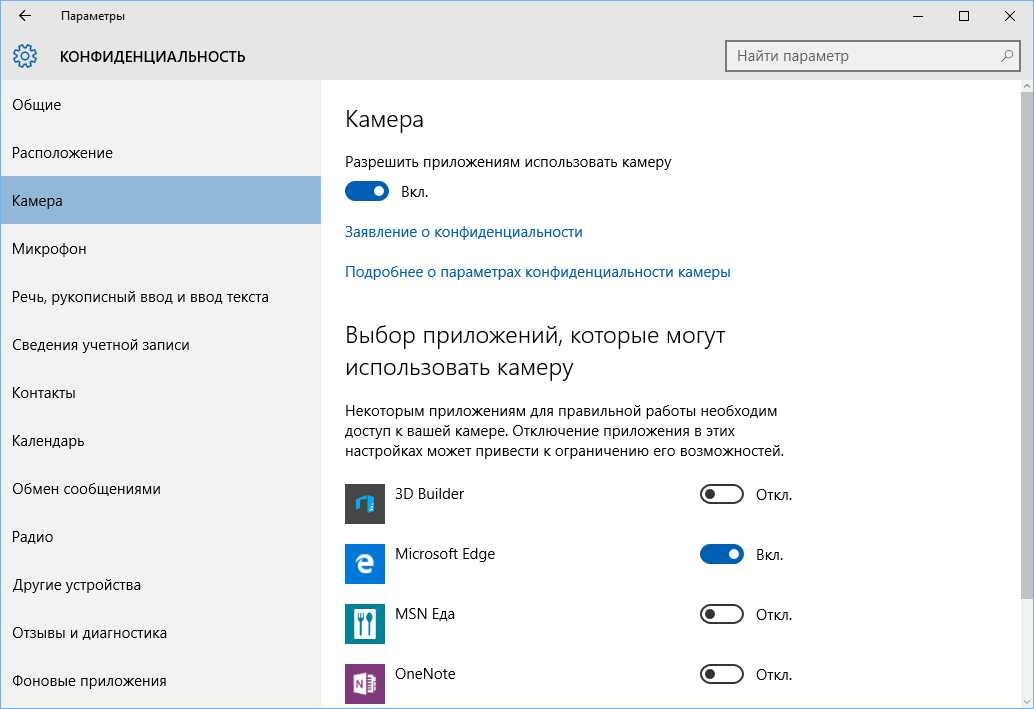The image size is (1034, 709).
Task: Click inside the Найти параметр search field
Action: click(860, 56)
